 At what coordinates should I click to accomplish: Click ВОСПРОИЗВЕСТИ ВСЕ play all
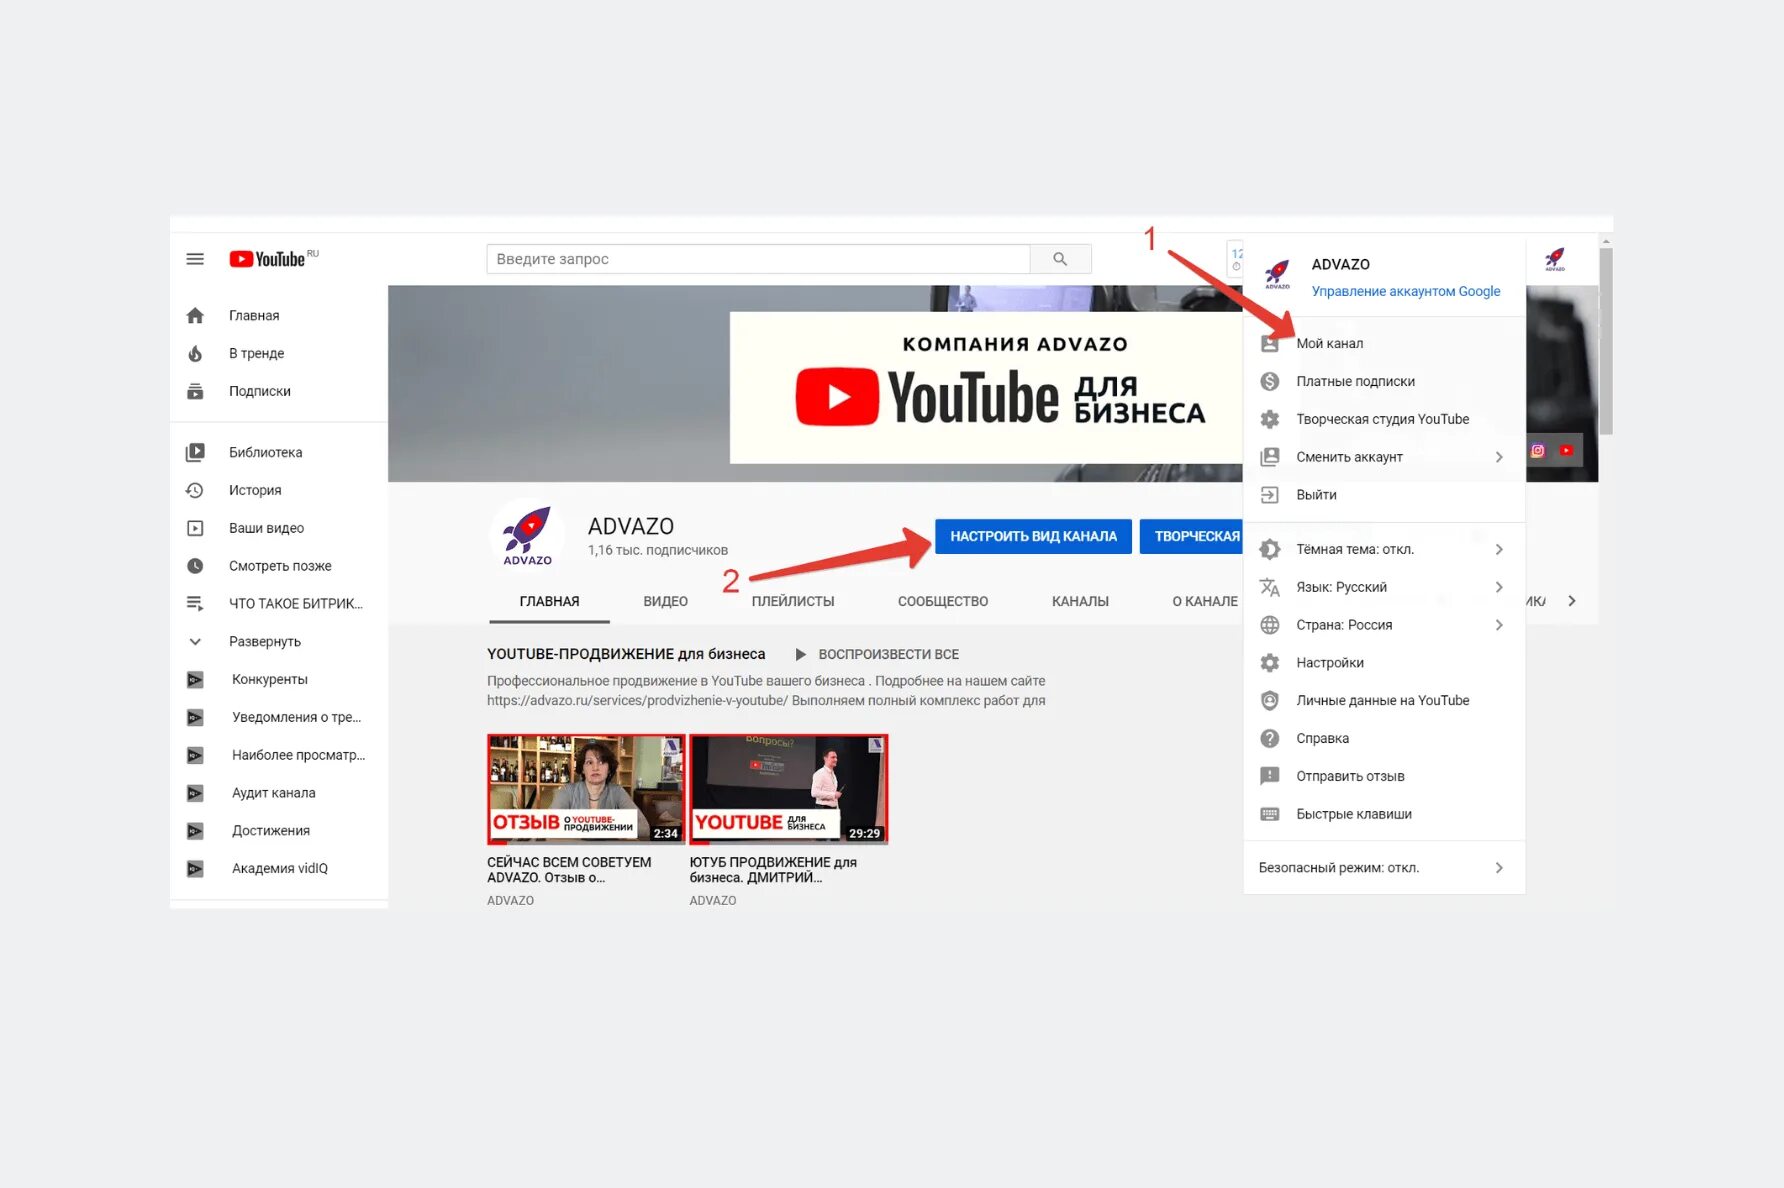click(877, 655)
